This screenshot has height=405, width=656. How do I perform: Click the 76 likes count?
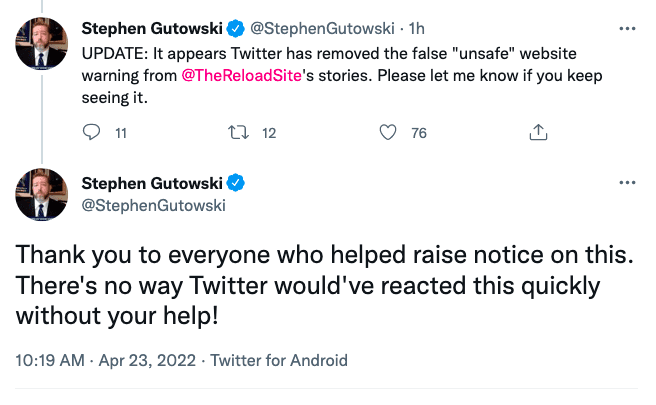click(419, 132)
